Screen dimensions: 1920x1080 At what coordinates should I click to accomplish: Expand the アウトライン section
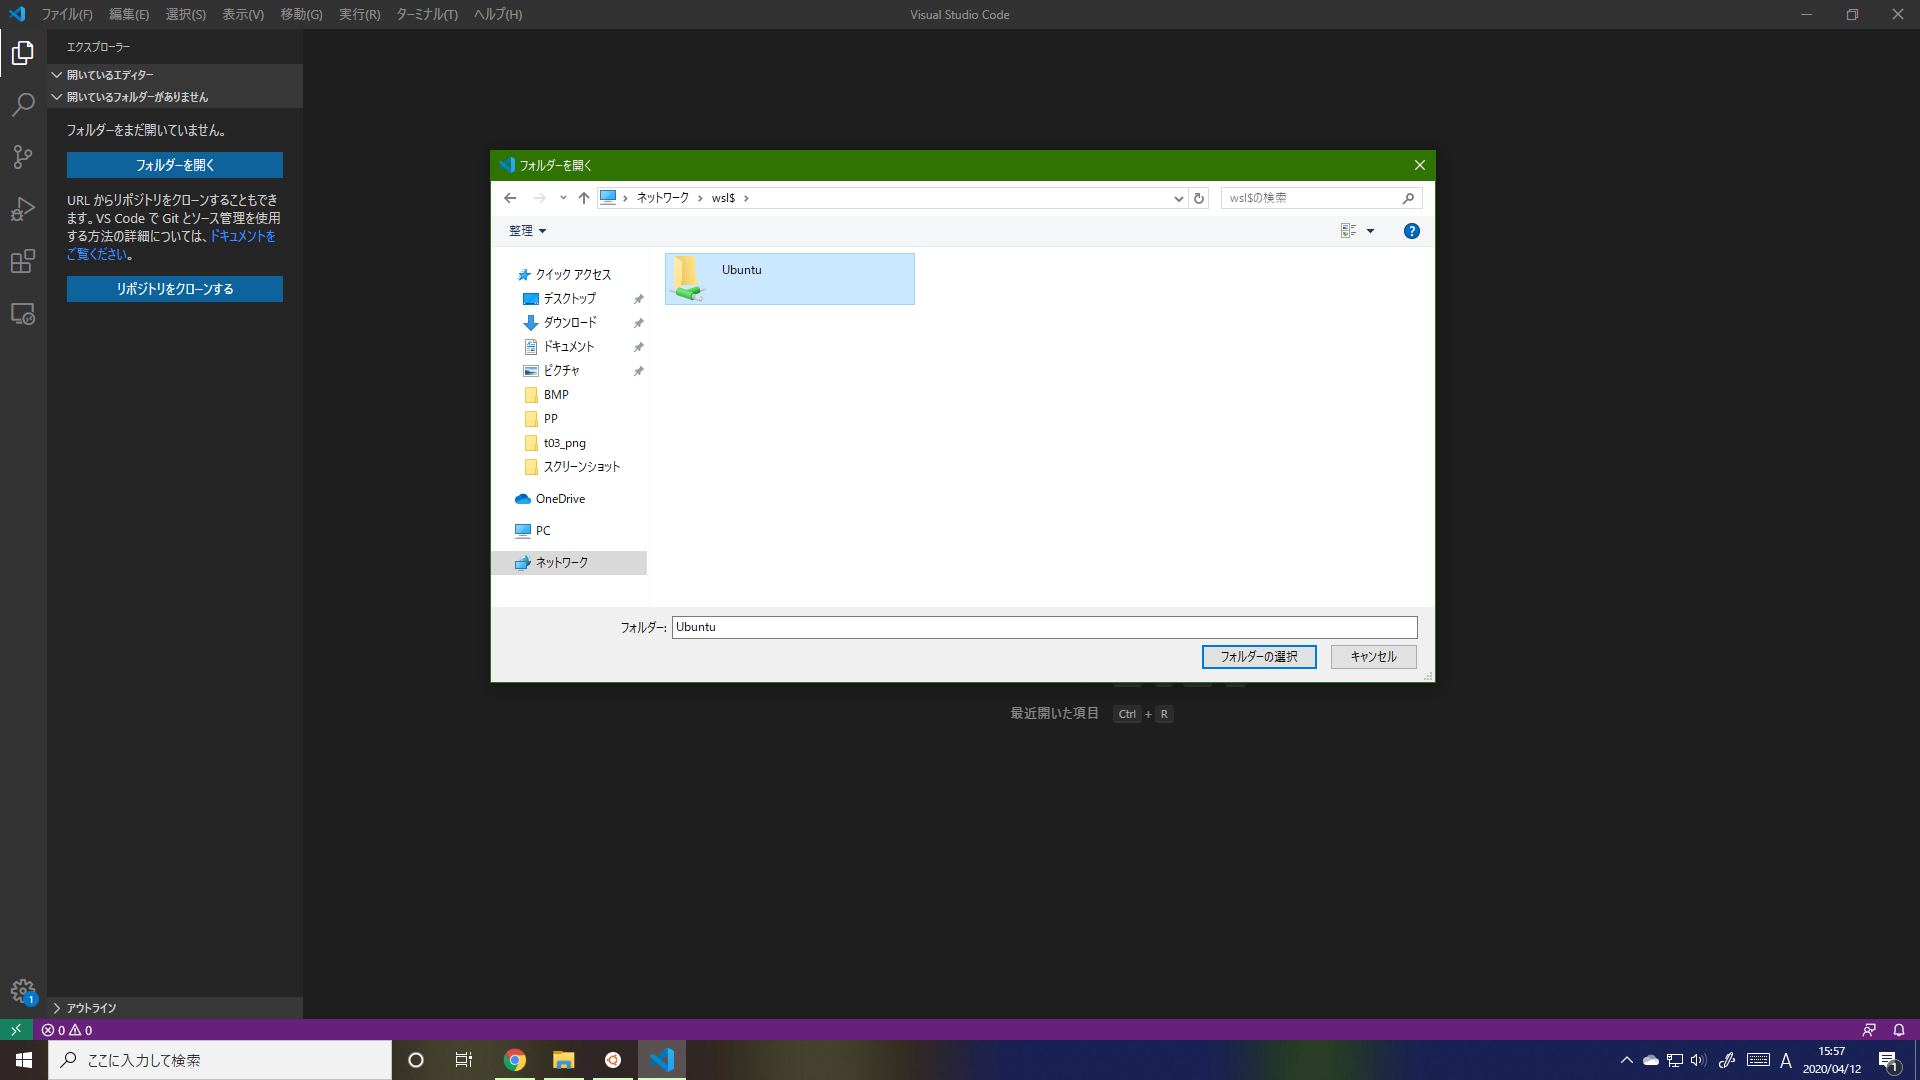[57, 1008]
